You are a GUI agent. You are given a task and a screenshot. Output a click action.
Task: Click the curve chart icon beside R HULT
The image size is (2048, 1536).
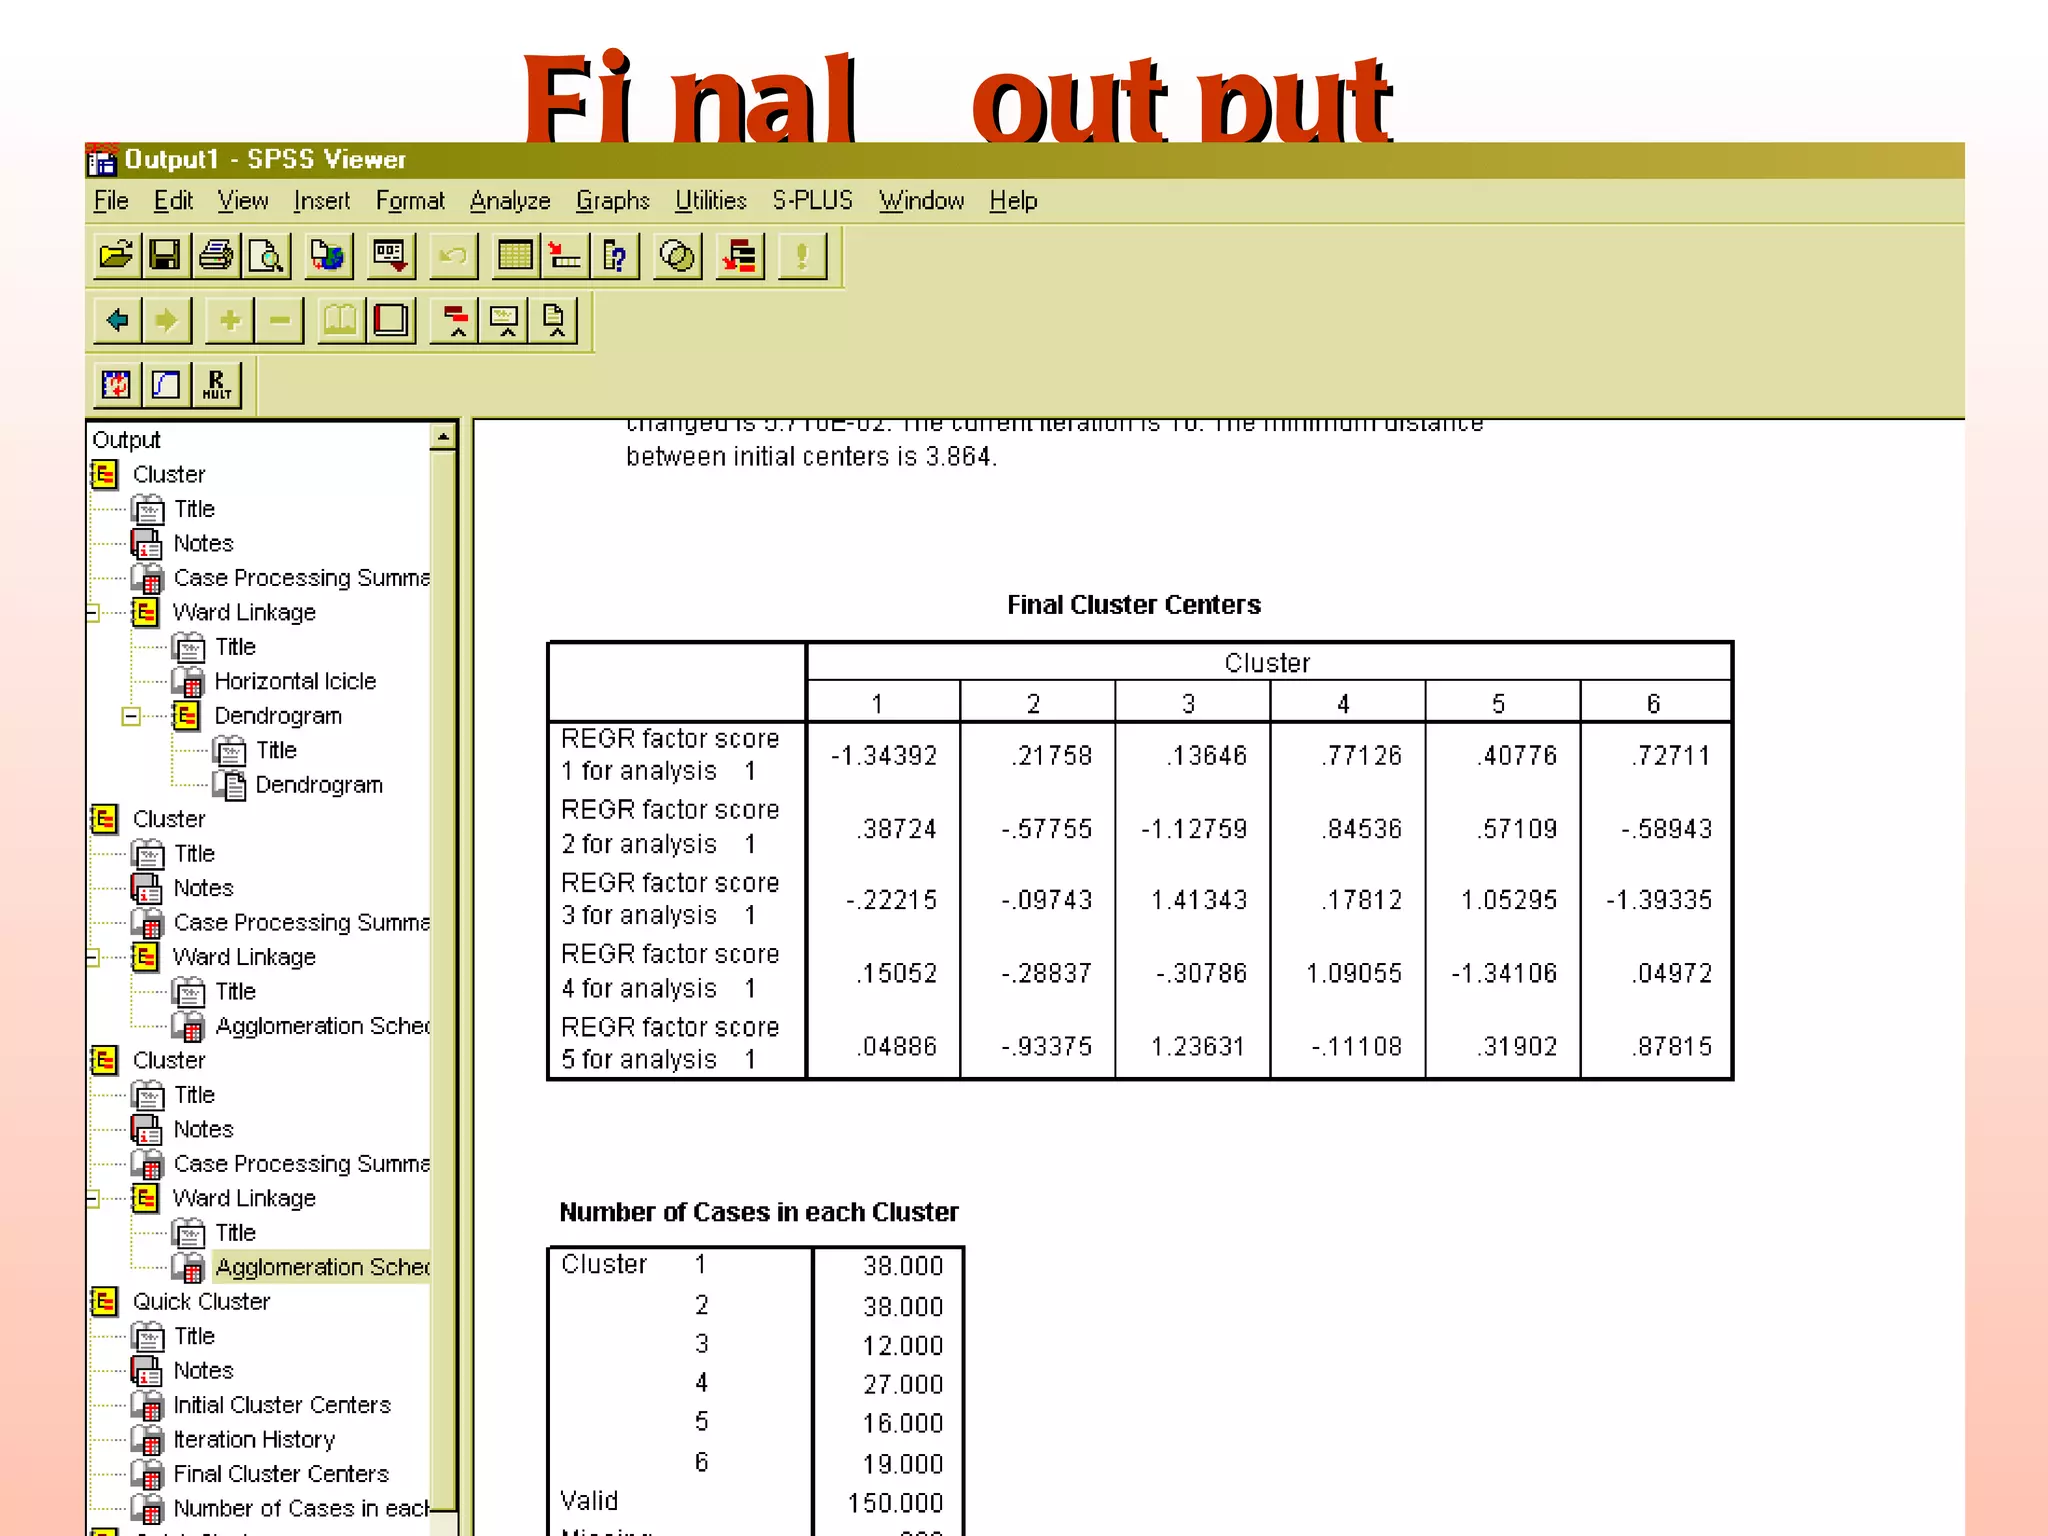(167, 385)
